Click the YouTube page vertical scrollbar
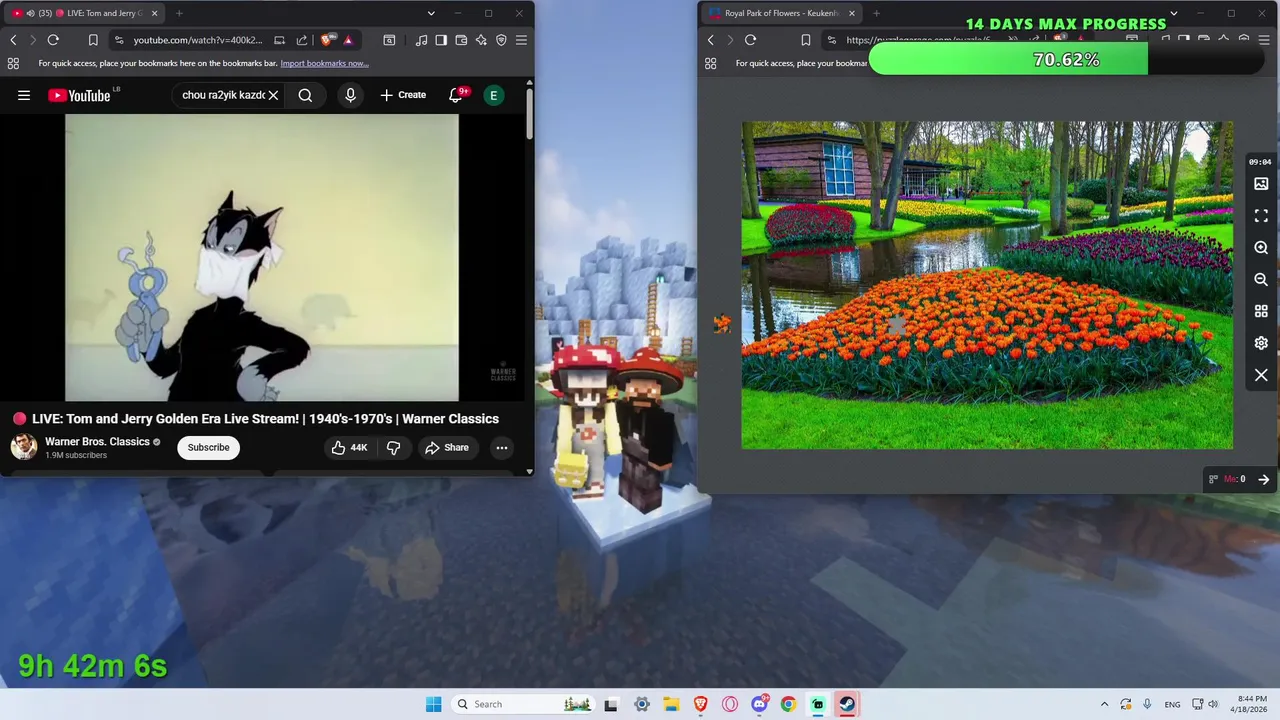This screenshot has width=1280, height=720. [x=529, y=112]
